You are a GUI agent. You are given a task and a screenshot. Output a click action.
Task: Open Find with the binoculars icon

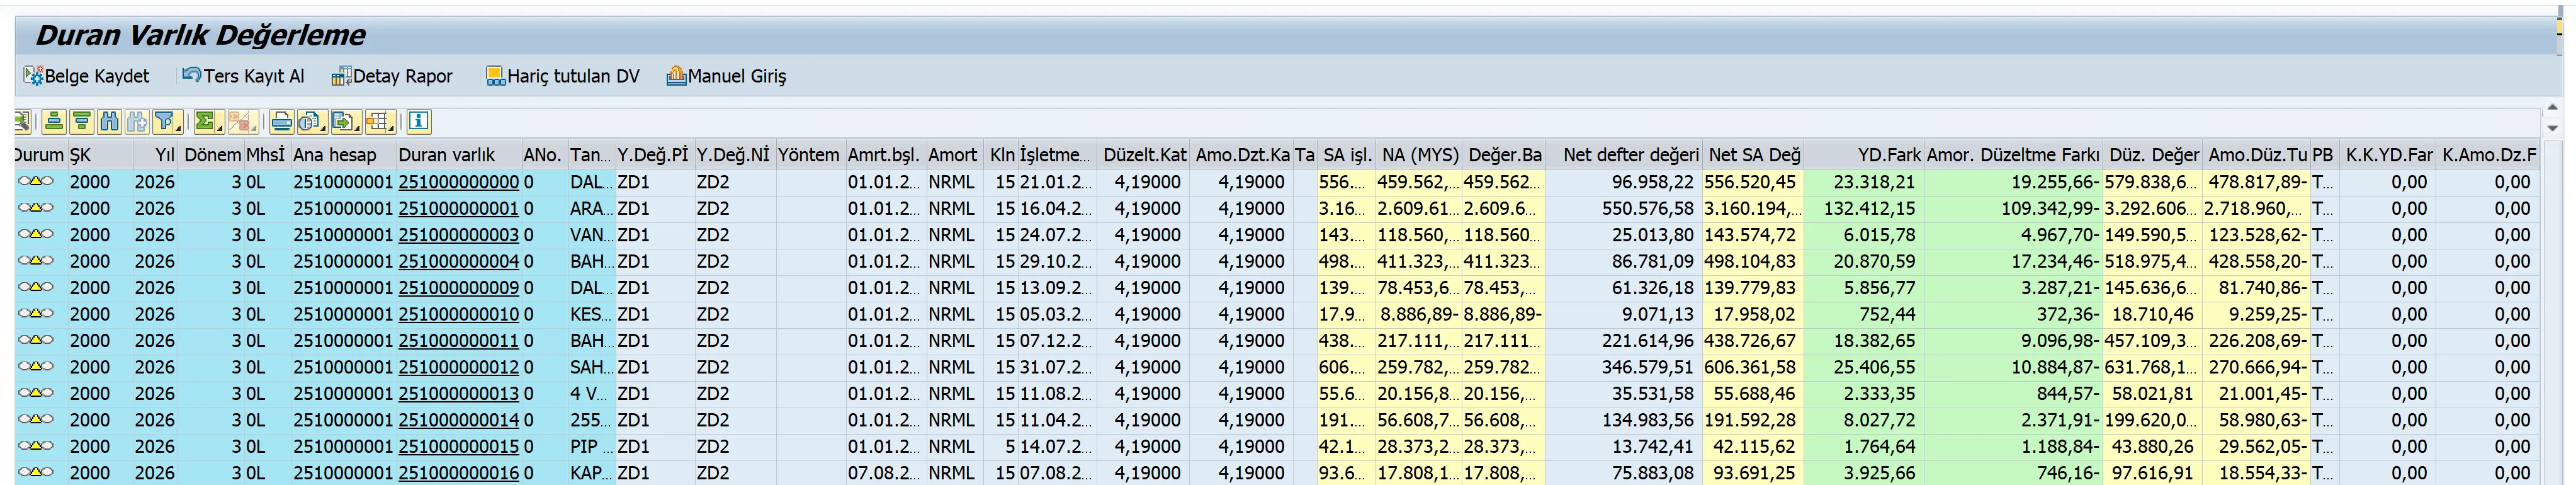[x=110, y=122]
